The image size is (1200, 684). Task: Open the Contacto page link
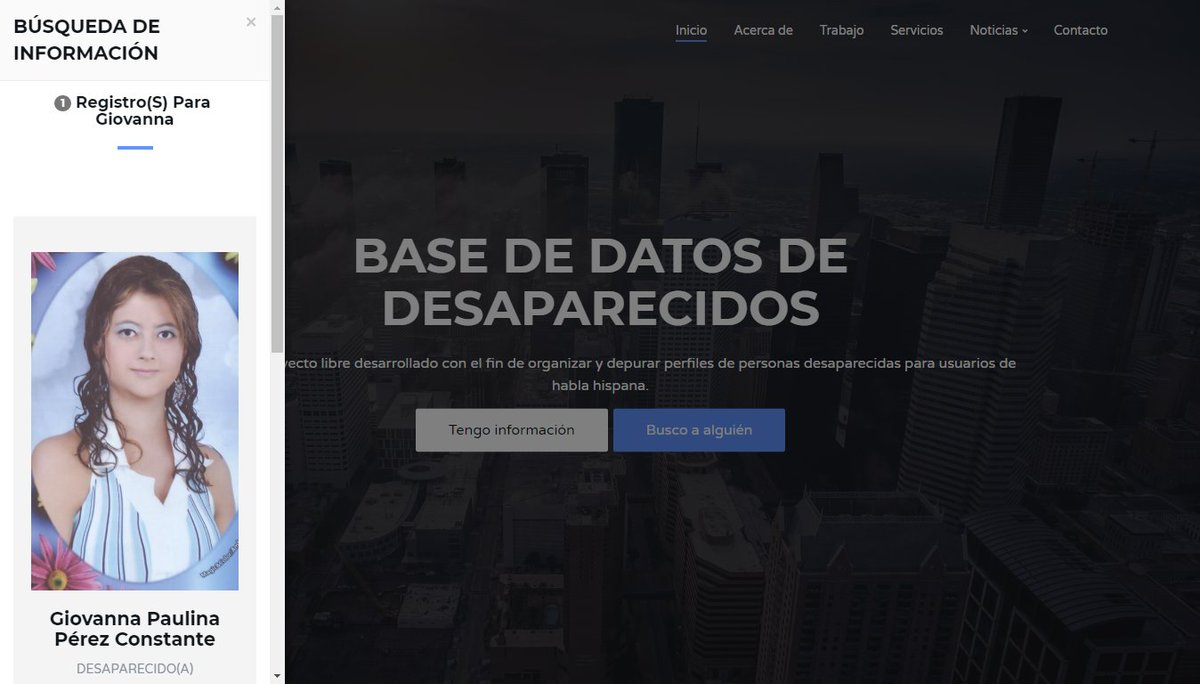[1080, 30]
